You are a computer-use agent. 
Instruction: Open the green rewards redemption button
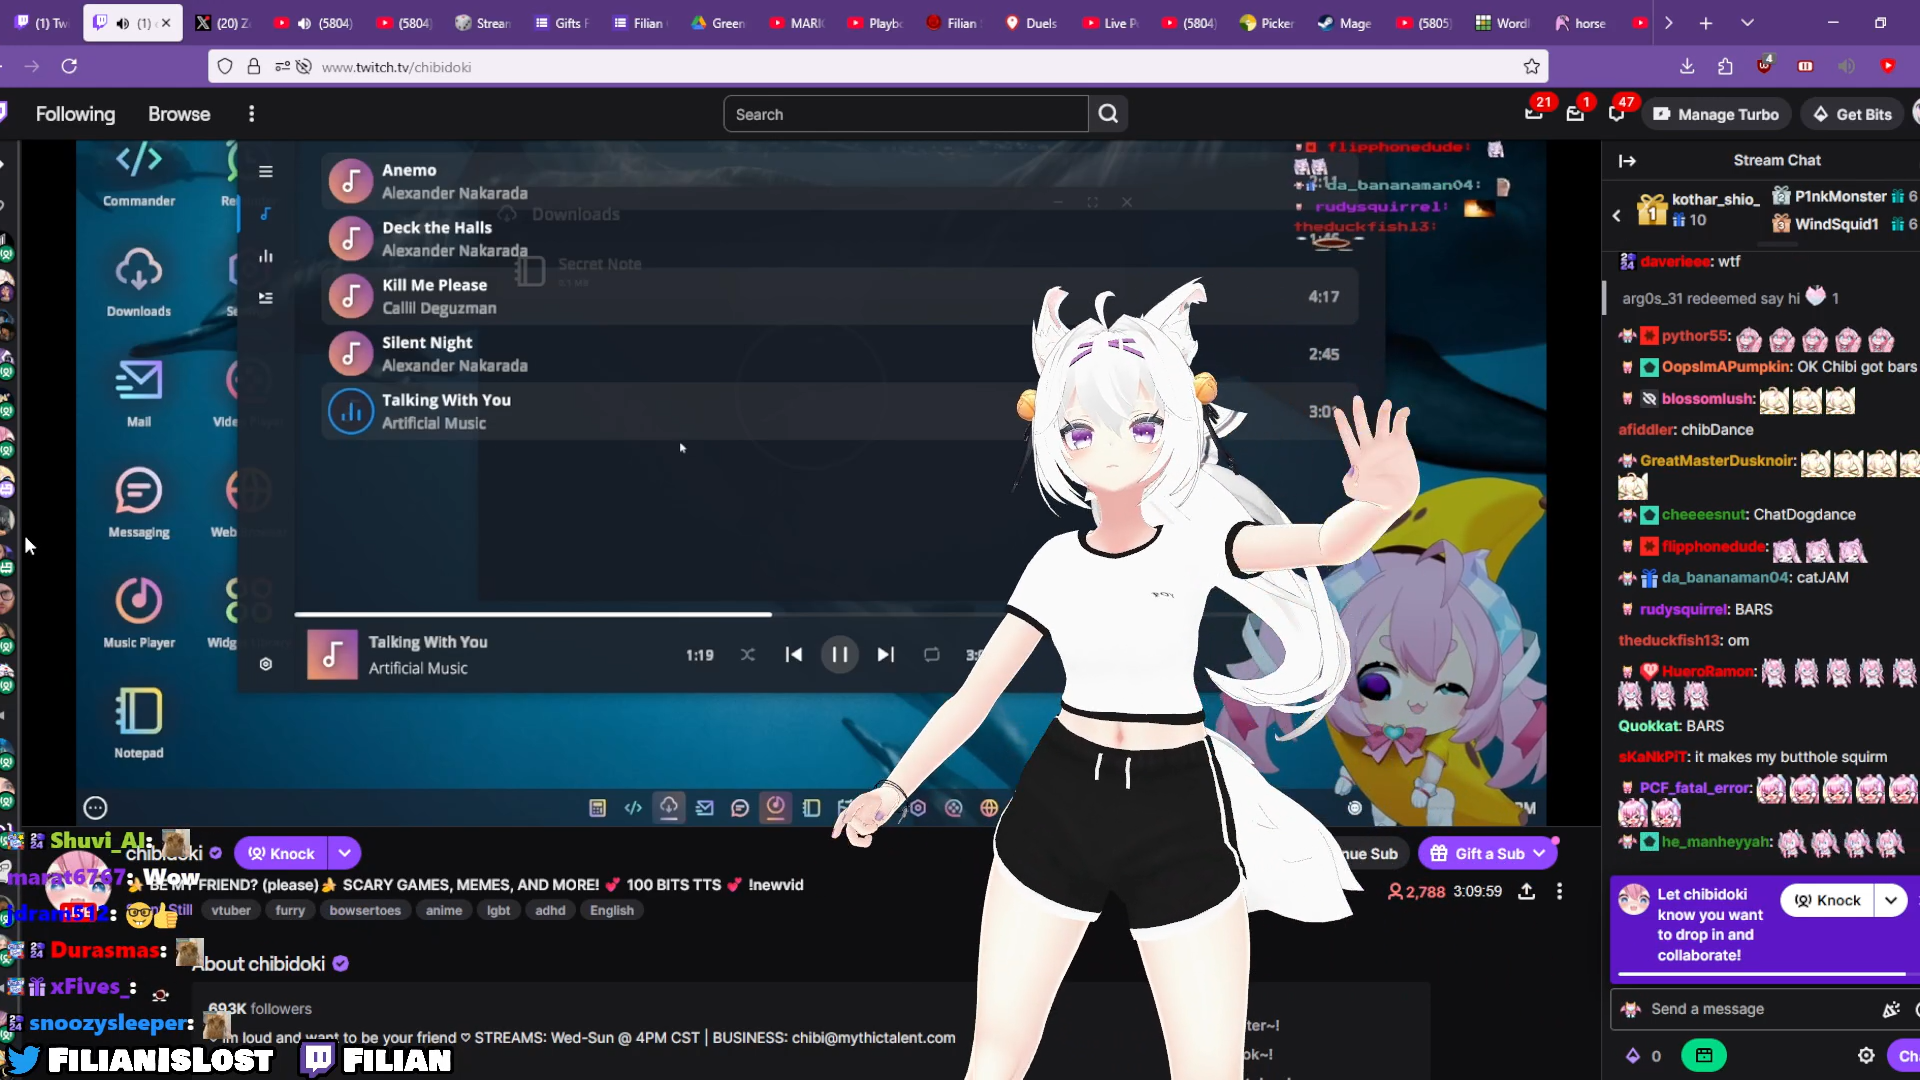1704,1055
